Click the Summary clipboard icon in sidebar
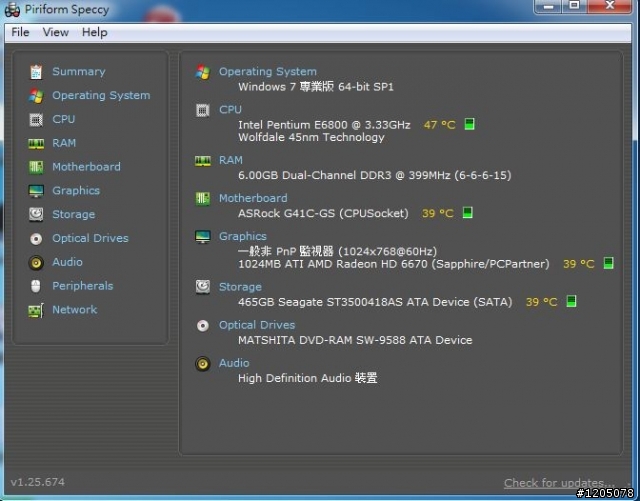This screenshot has height=501, width=640. point(36,72)
